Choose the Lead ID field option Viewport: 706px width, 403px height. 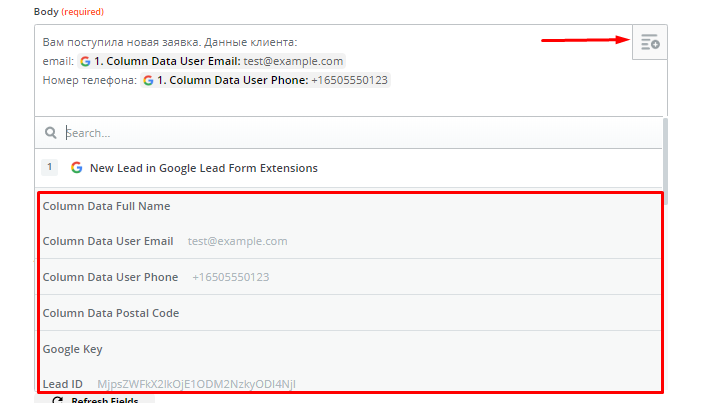[x=351, y=383]
